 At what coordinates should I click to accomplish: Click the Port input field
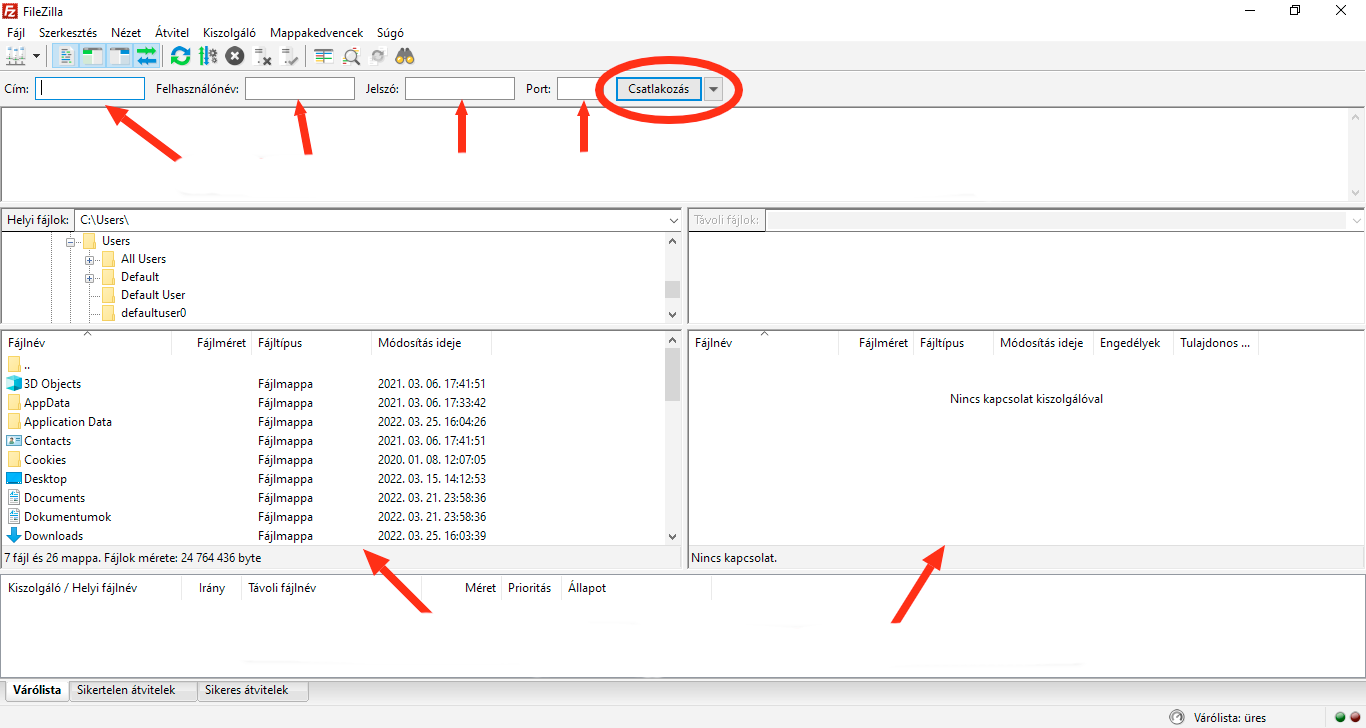click(581, 89)
